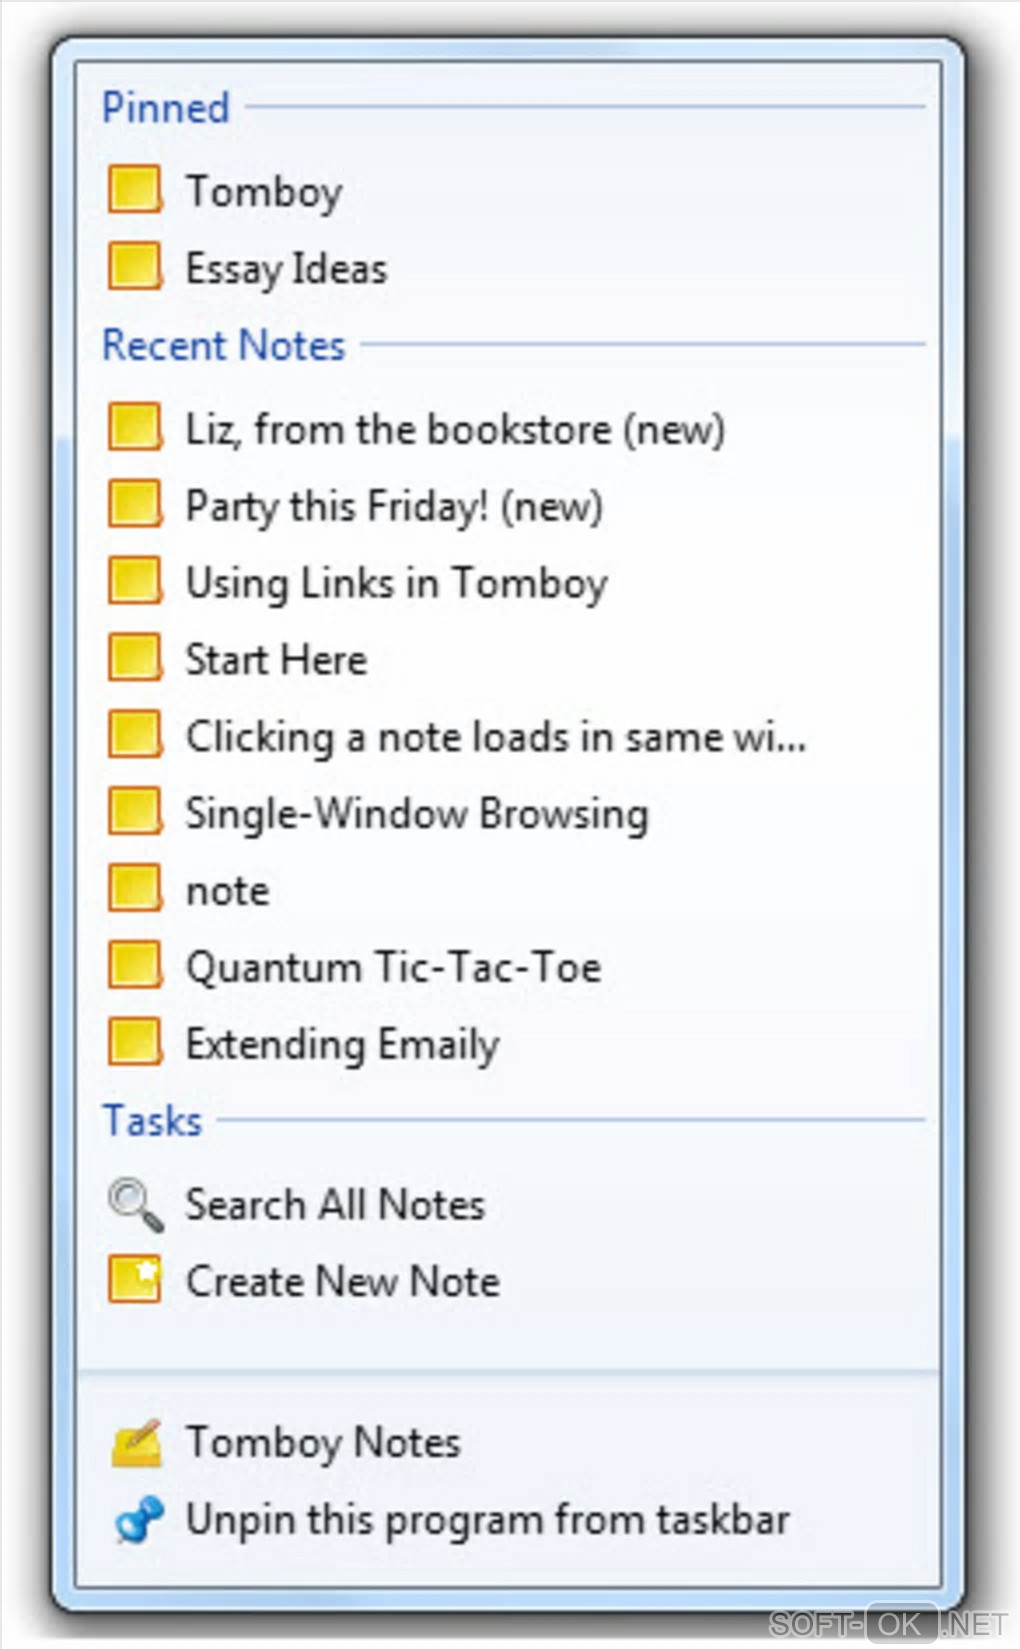The height and width of the screenshot is (1649, 1020).
Task: Select Unpin this program from taskbar
Action: pyautogui.click(x=487, y=1519)
